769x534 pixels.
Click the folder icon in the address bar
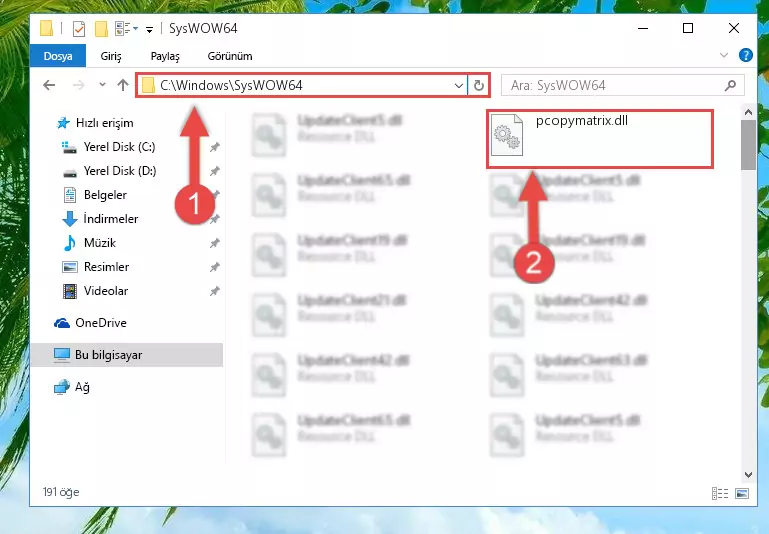click(x=148, y=85)
